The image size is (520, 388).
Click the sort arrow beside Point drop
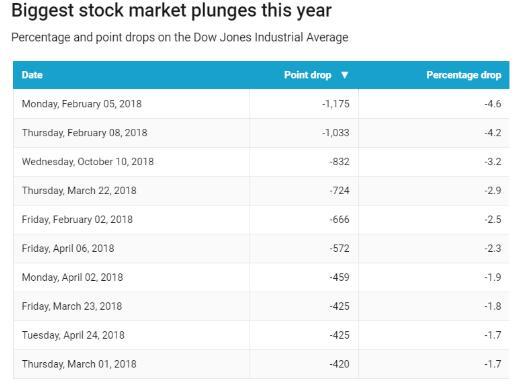click(x=345, y=75)
